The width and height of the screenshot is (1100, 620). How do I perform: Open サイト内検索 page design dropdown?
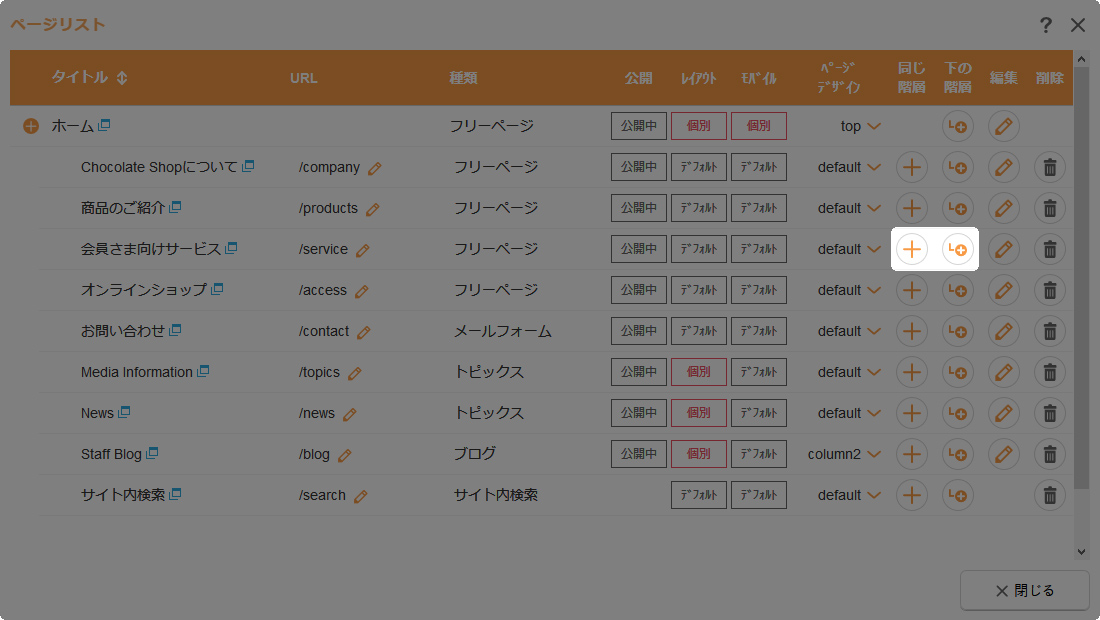point(849,495)
